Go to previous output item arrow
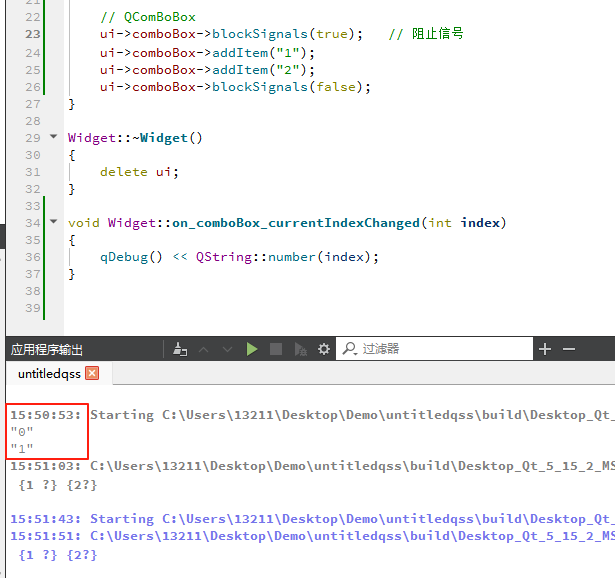 click(x=203, y=349)
